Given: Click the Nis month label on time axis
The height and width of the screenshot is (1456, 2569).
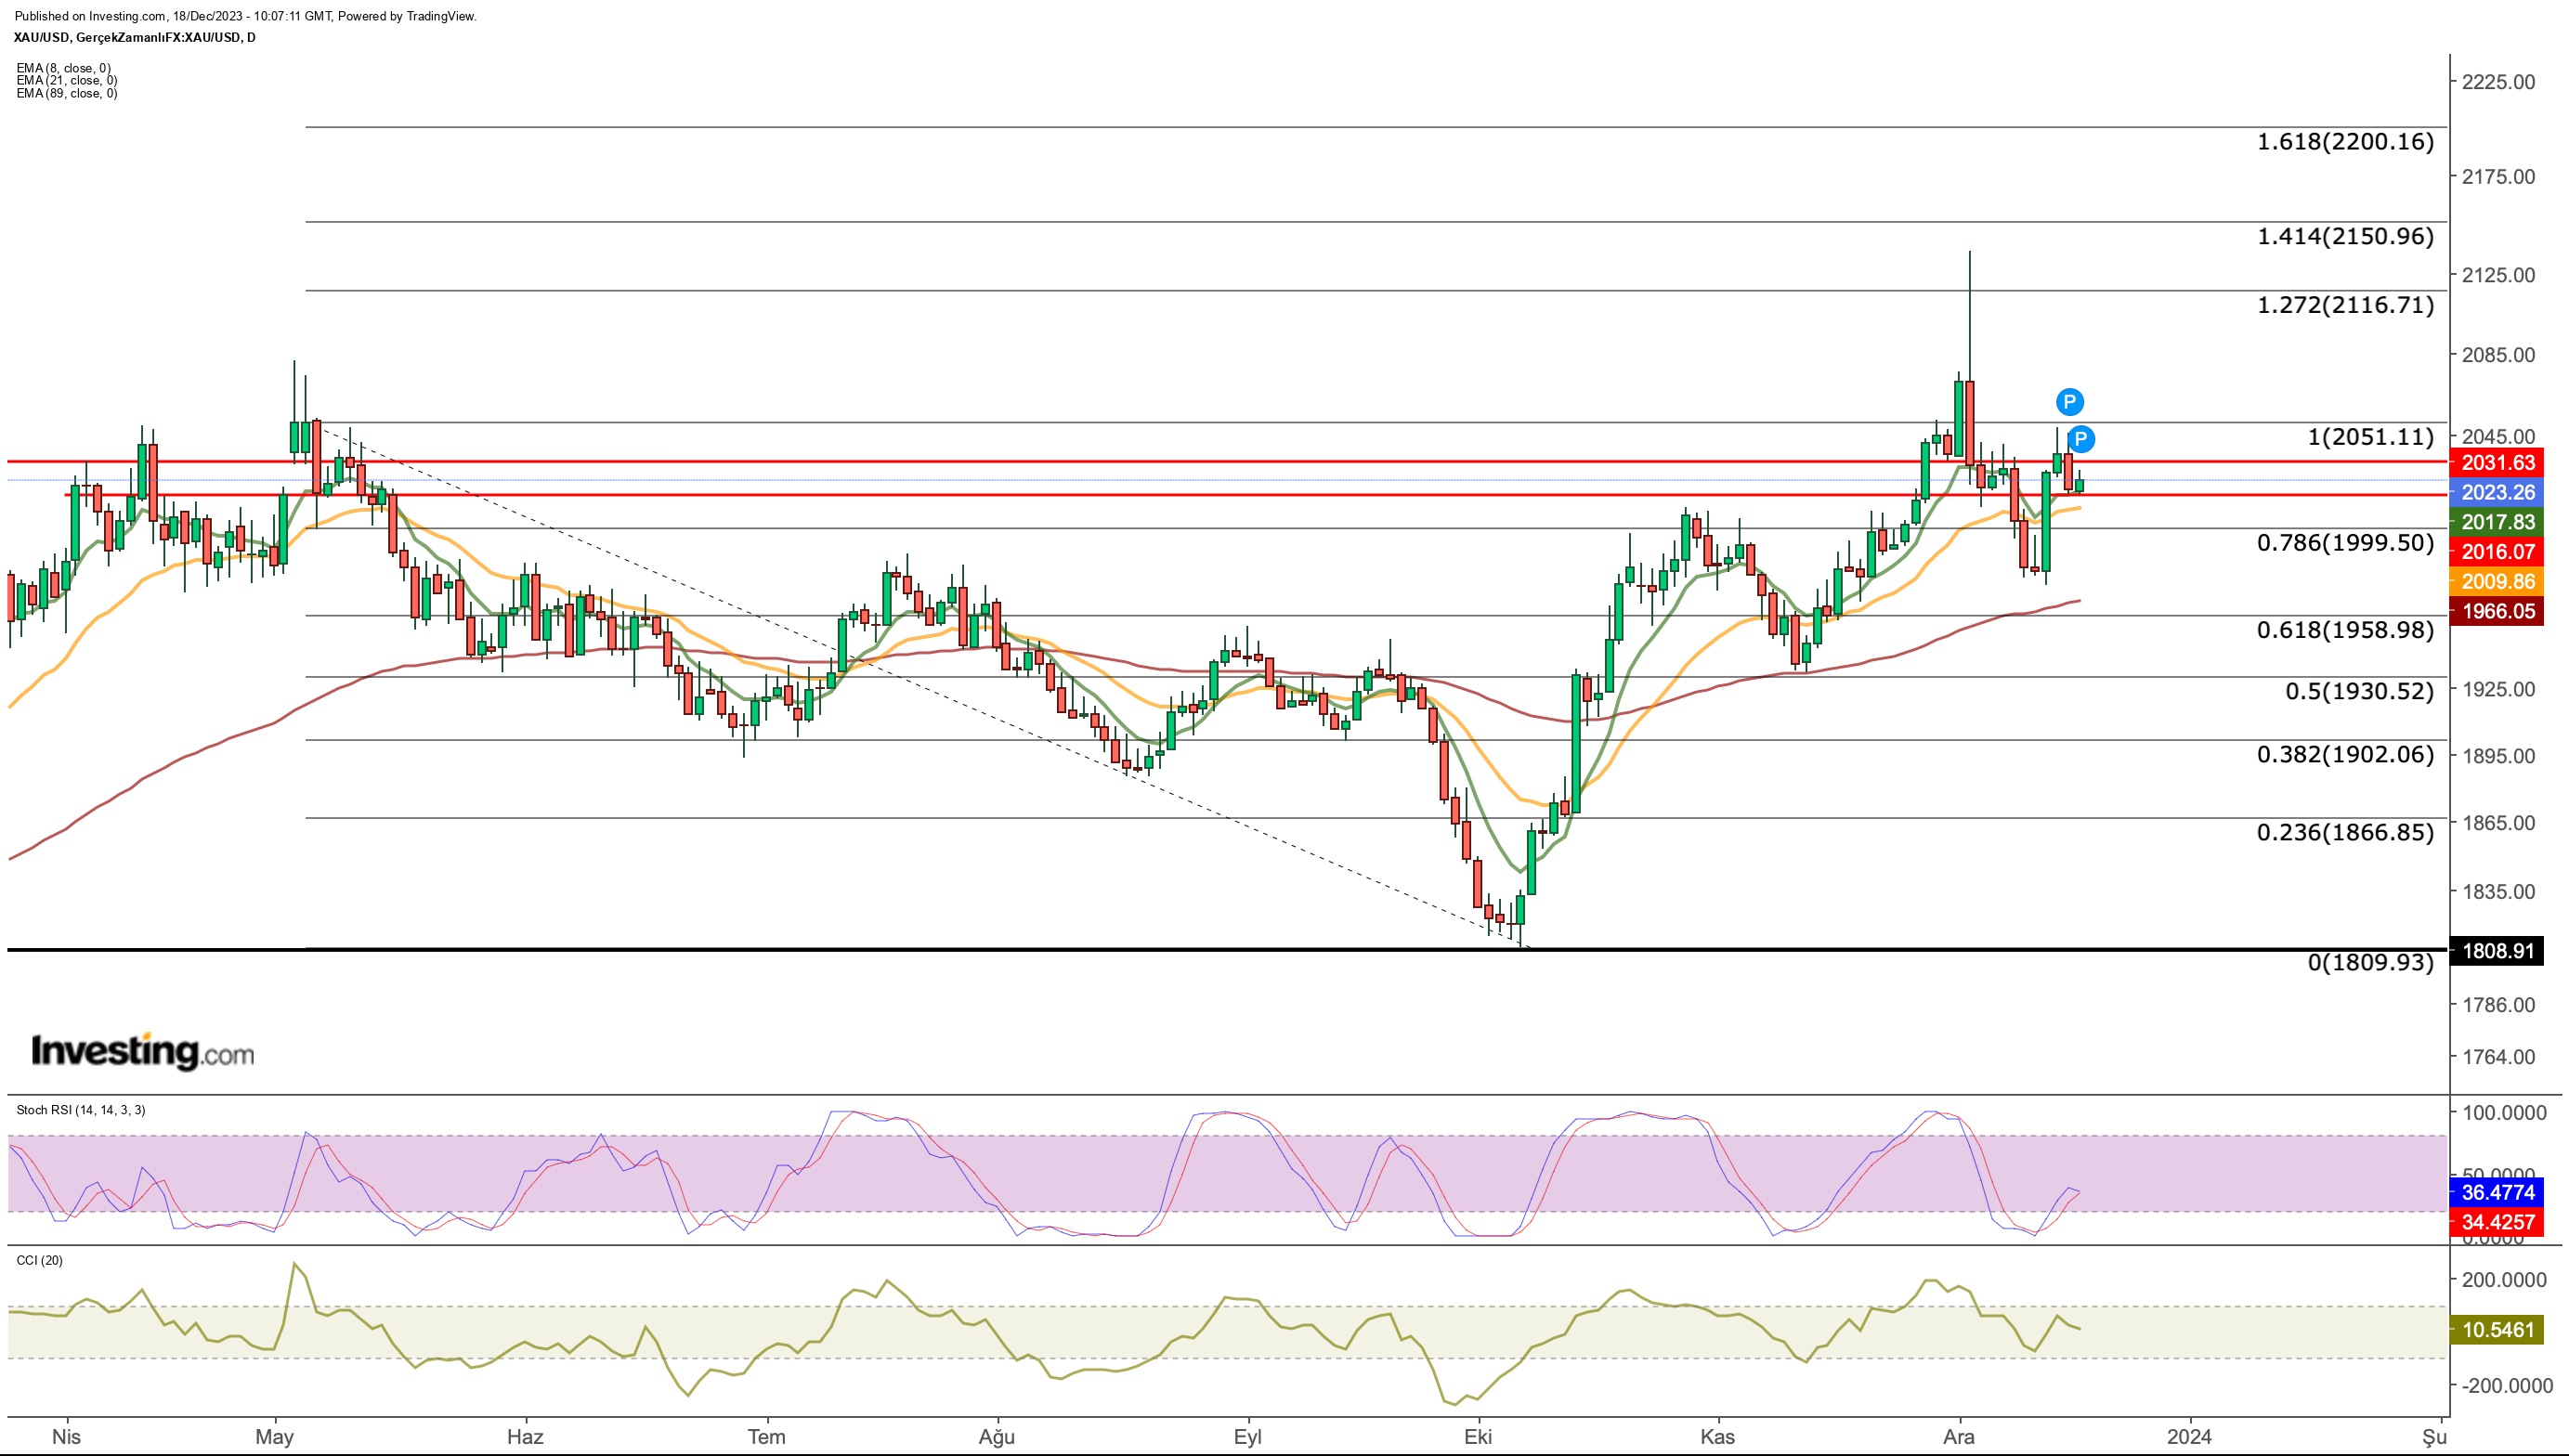Looking at the screenshot, I should click(66, 1437).
